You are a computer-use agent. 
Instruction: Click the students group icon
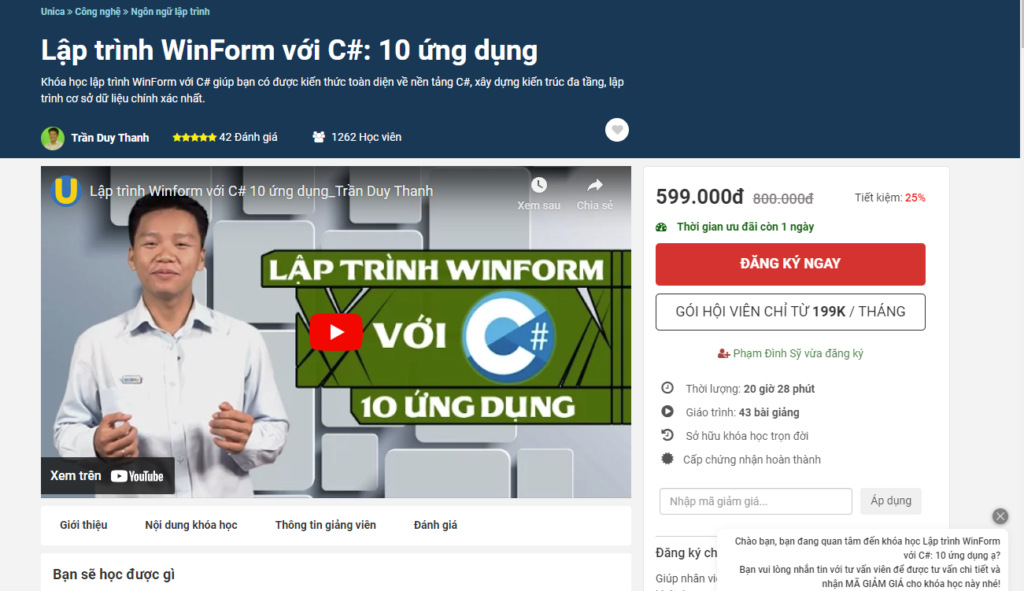(x=318, y=137)
